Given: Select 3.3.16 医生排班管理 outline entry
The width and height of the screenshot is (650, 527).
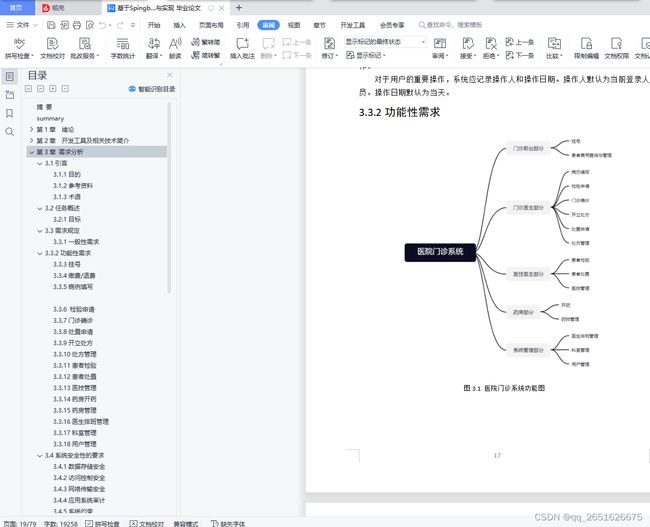Looking at the screenshot, I should [x=81, y=421].
